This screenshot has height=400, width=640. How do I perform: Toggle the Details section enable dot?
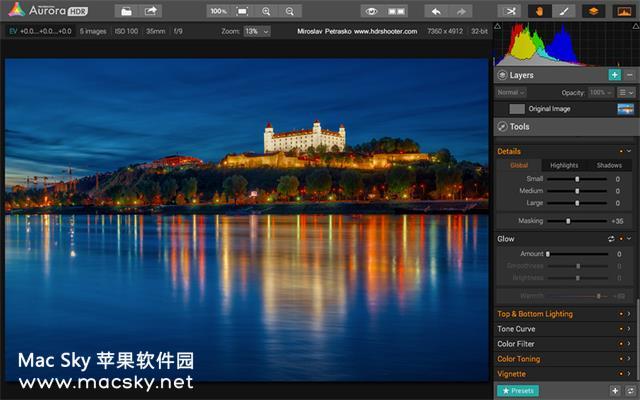[x=621, y=151]
